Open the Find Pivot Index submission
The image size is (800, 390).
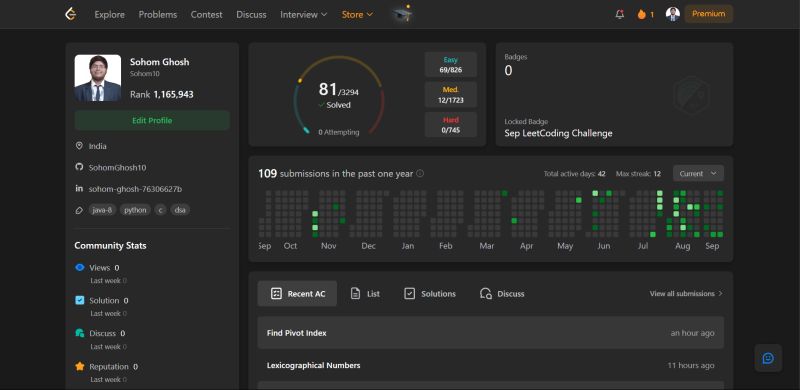[x=490, y=333]
